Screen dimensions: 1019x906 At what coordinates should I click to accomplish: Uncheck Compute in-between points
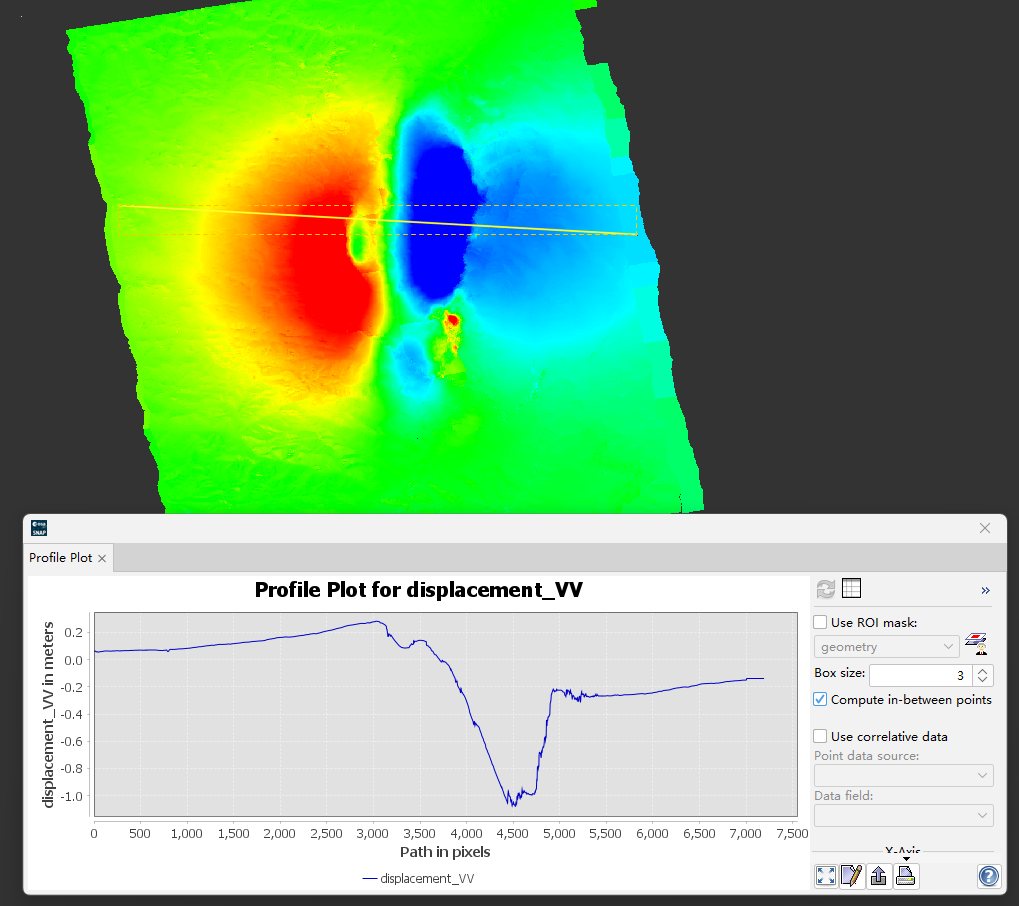coord(820,699)
